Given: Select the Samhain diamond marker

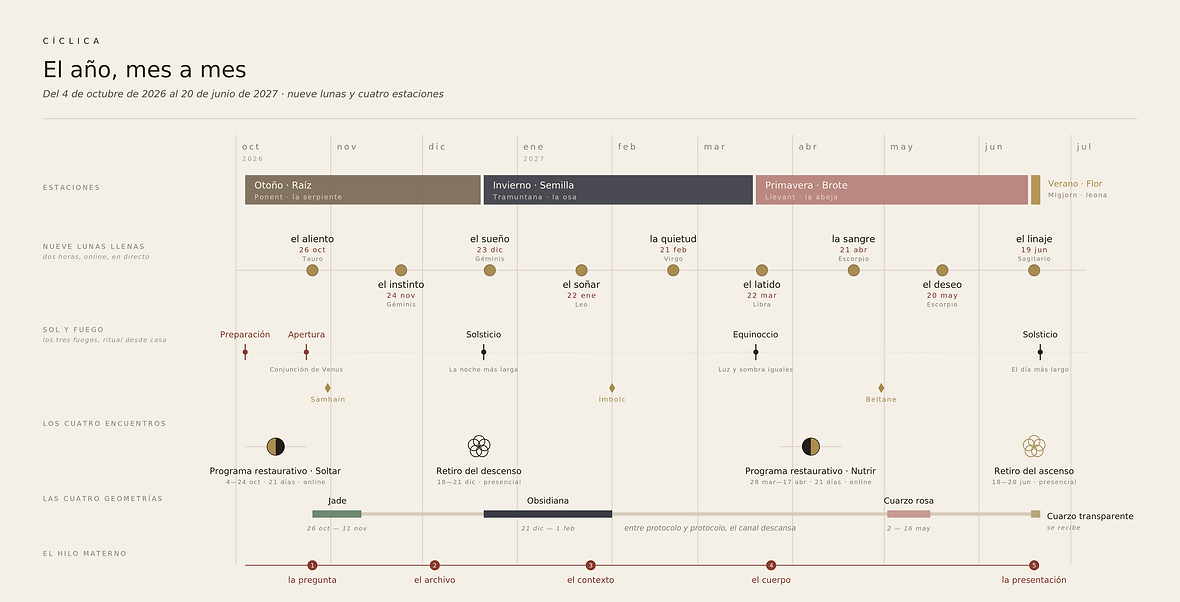Looking at the screenshot, I should (327, 388).
